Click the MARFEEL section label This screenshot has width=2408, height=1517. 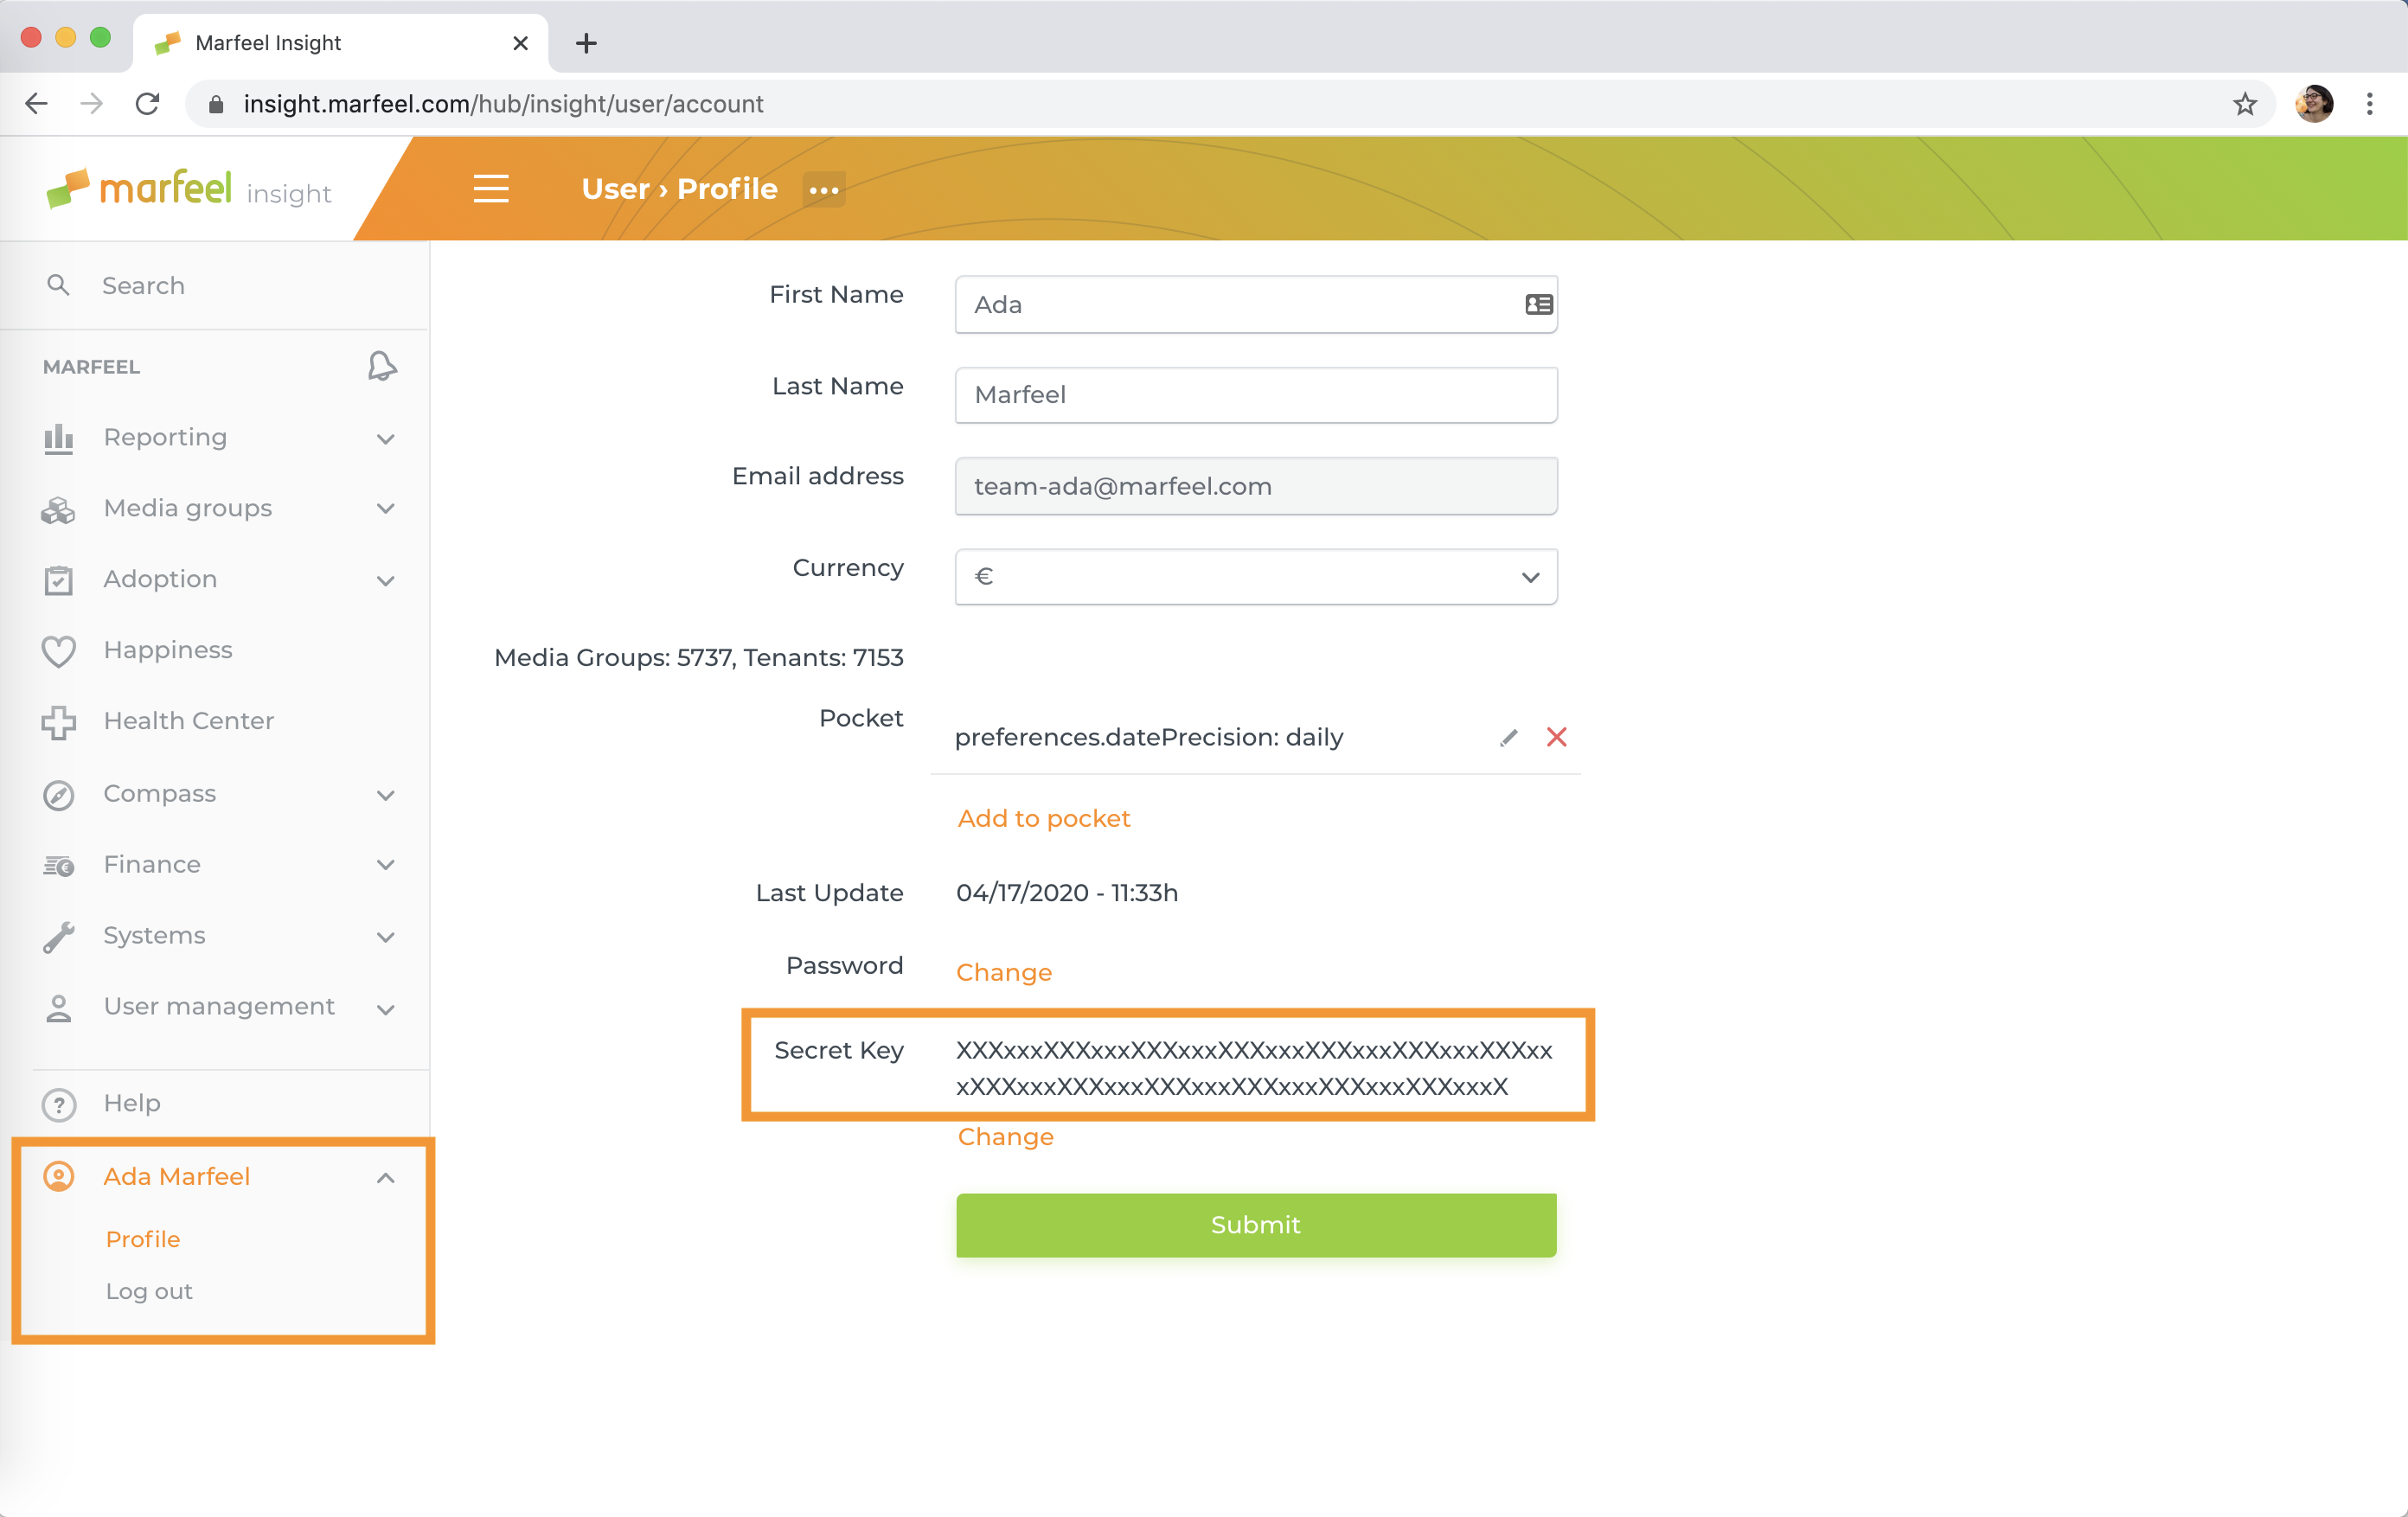pyautogui.click(x=91, y=367)
